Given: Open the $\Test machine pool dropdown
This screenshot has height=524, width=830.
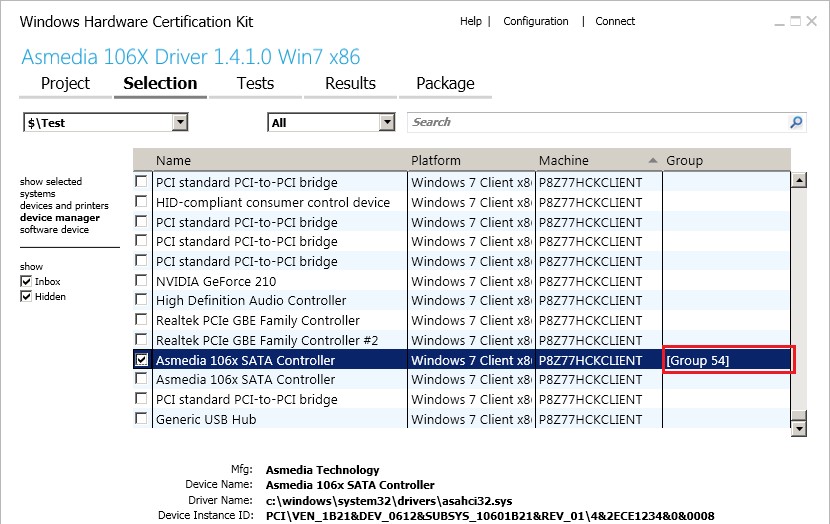Looking at the screenshot, I should coord(105,122).
